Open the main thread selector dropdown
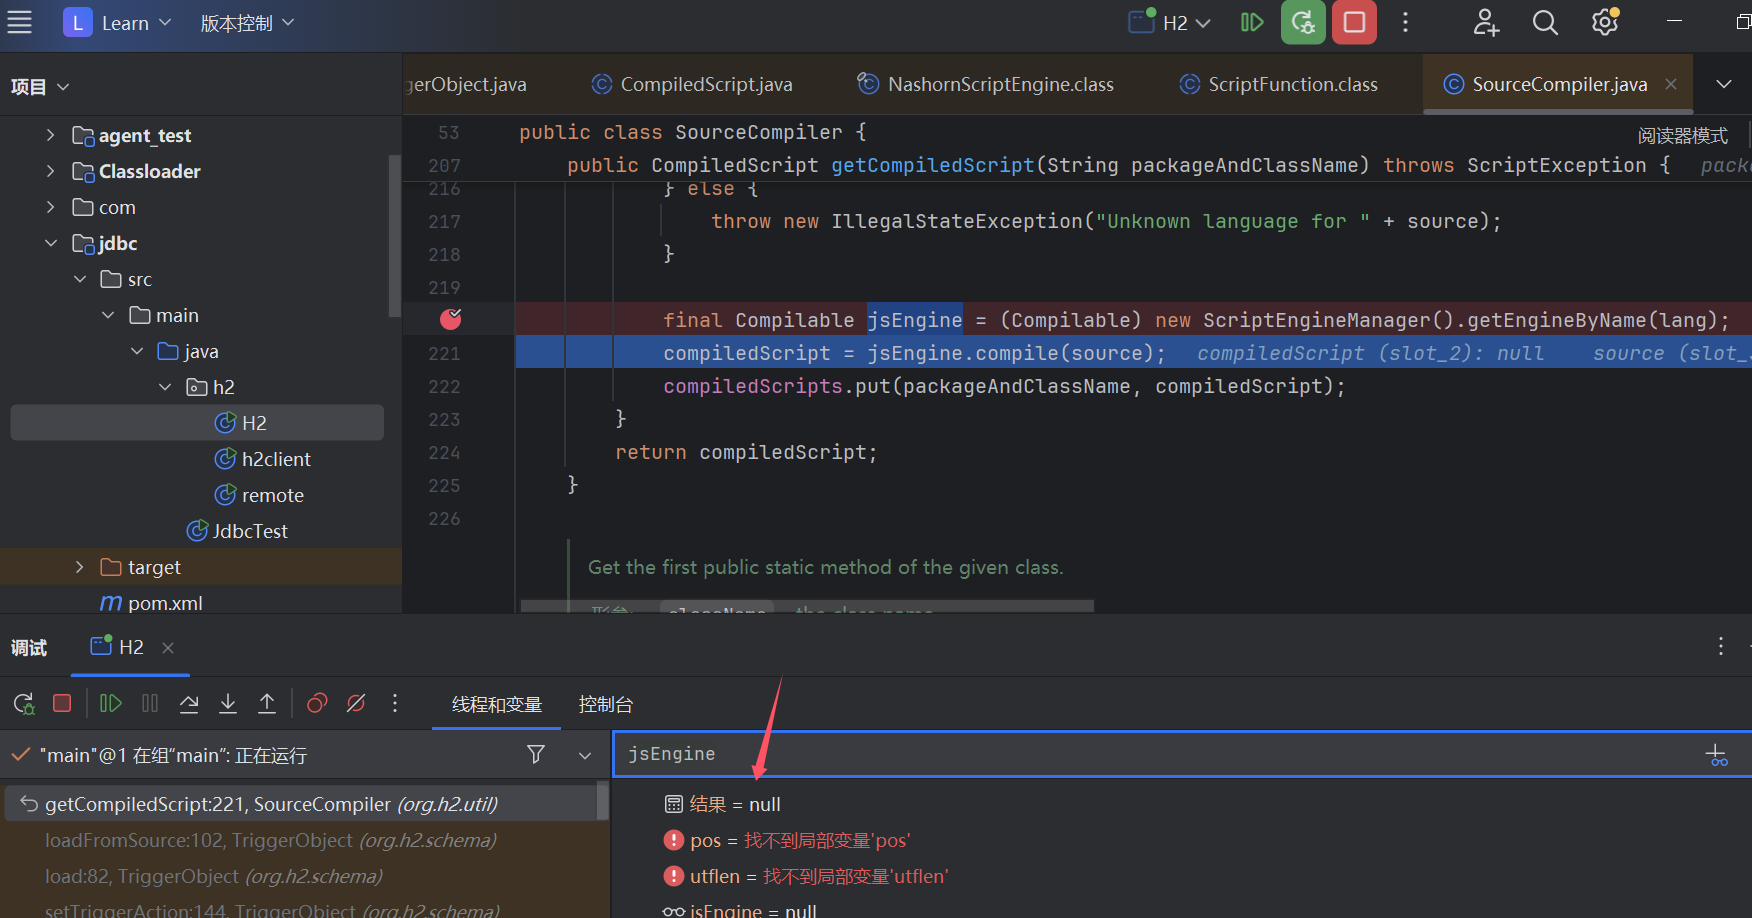The height and width of the screenshot is (918, 1752). pos(585,755)
